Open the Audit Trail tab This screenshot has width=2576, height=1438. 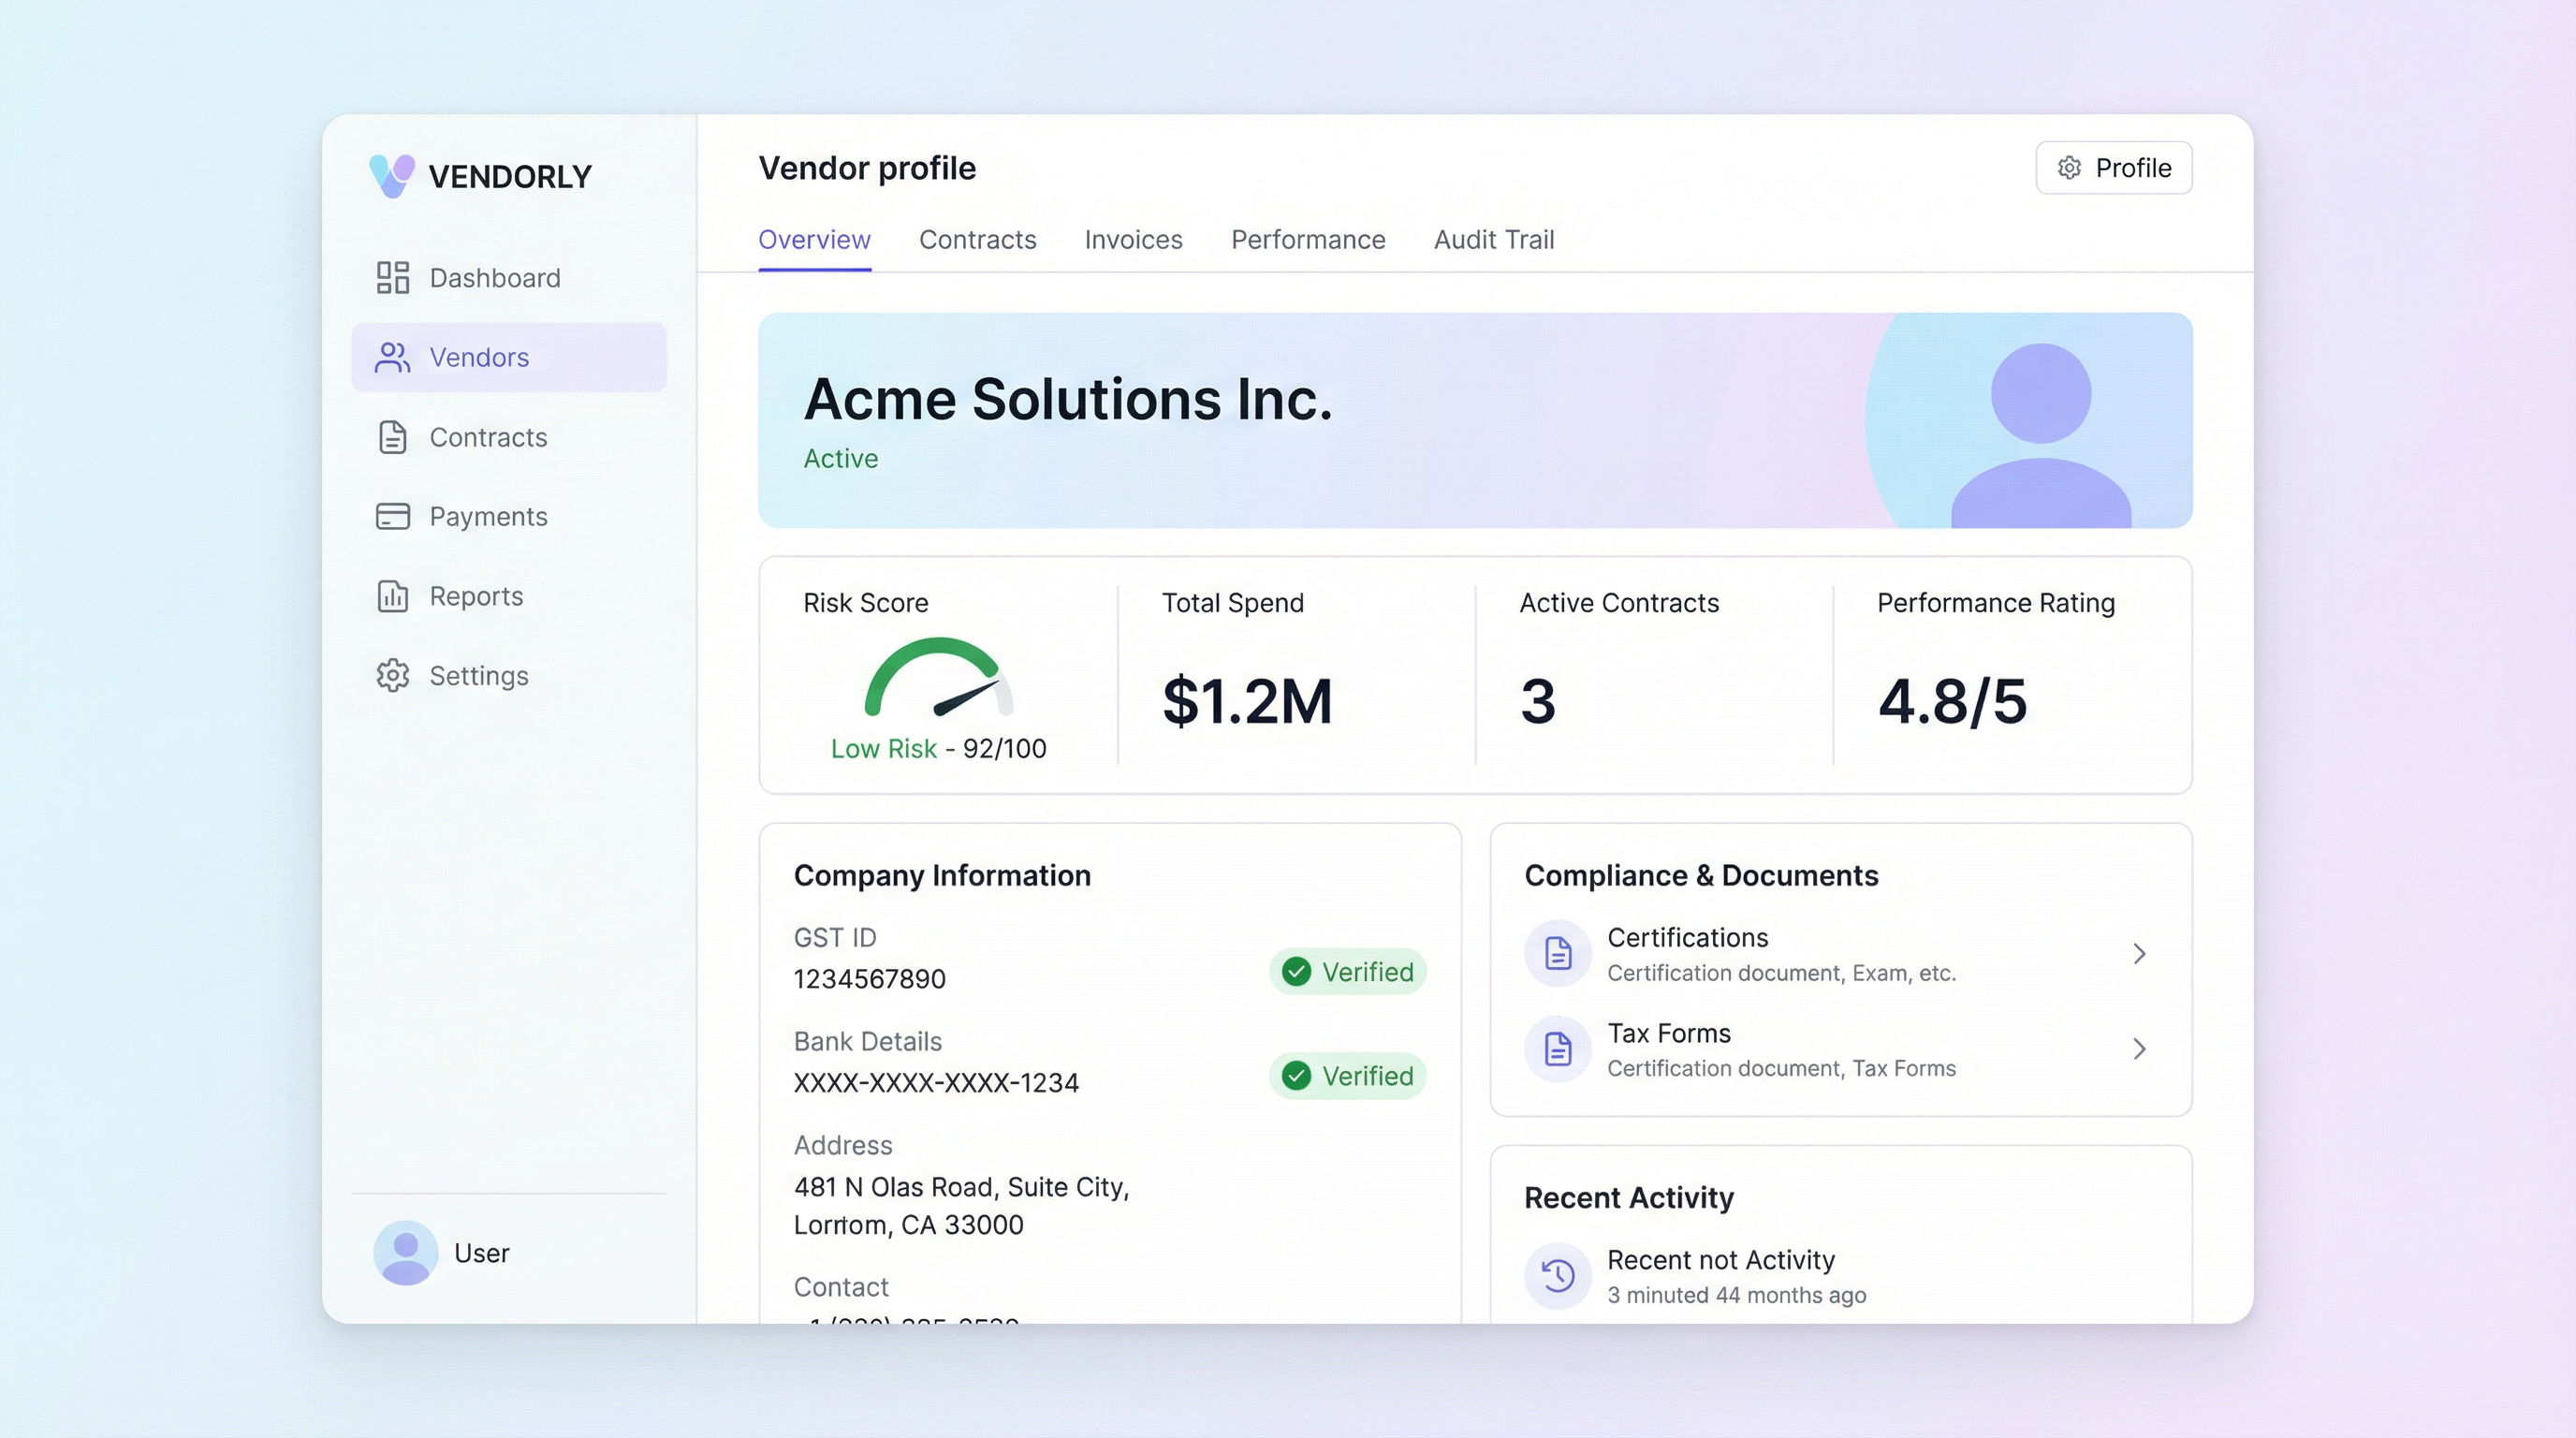[x=1493, y=240]
